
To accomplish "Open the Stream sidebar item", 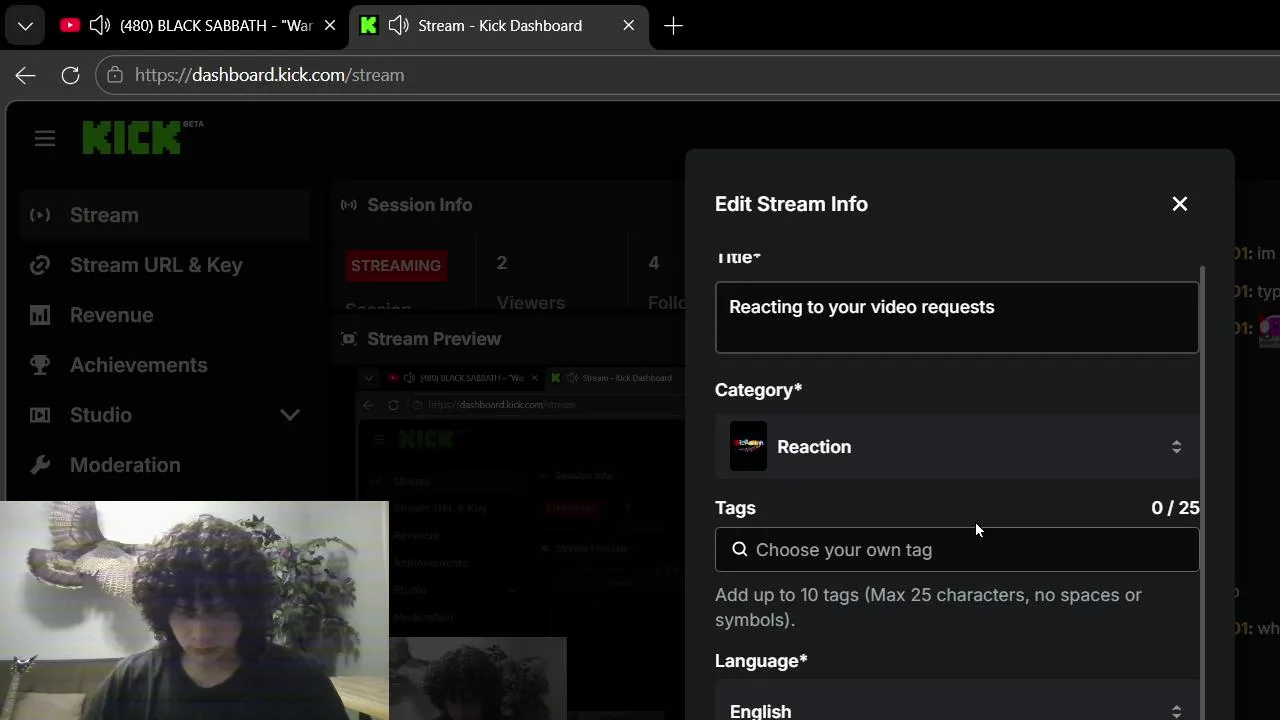I will pyautogui.click(x=165, y=215).
